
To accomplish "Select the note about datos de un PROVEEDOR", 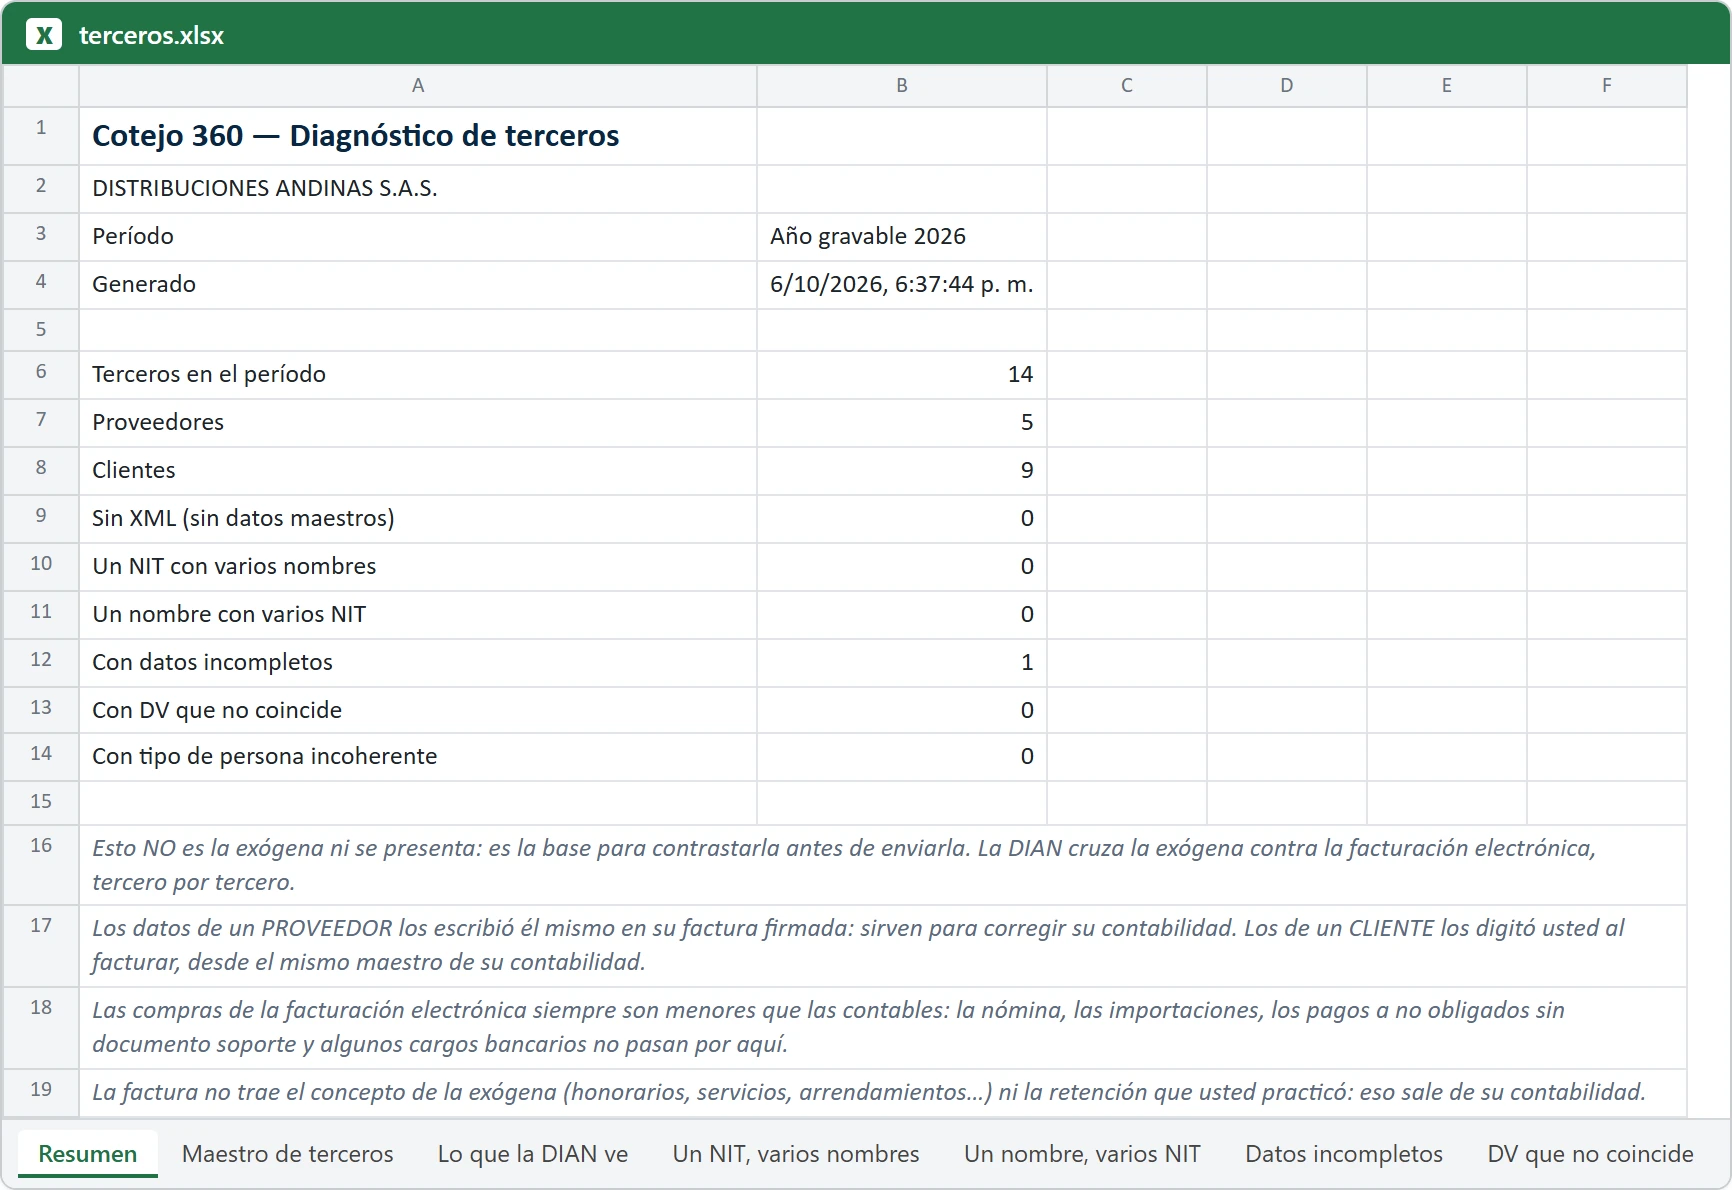I will click(x=883, y=946).
